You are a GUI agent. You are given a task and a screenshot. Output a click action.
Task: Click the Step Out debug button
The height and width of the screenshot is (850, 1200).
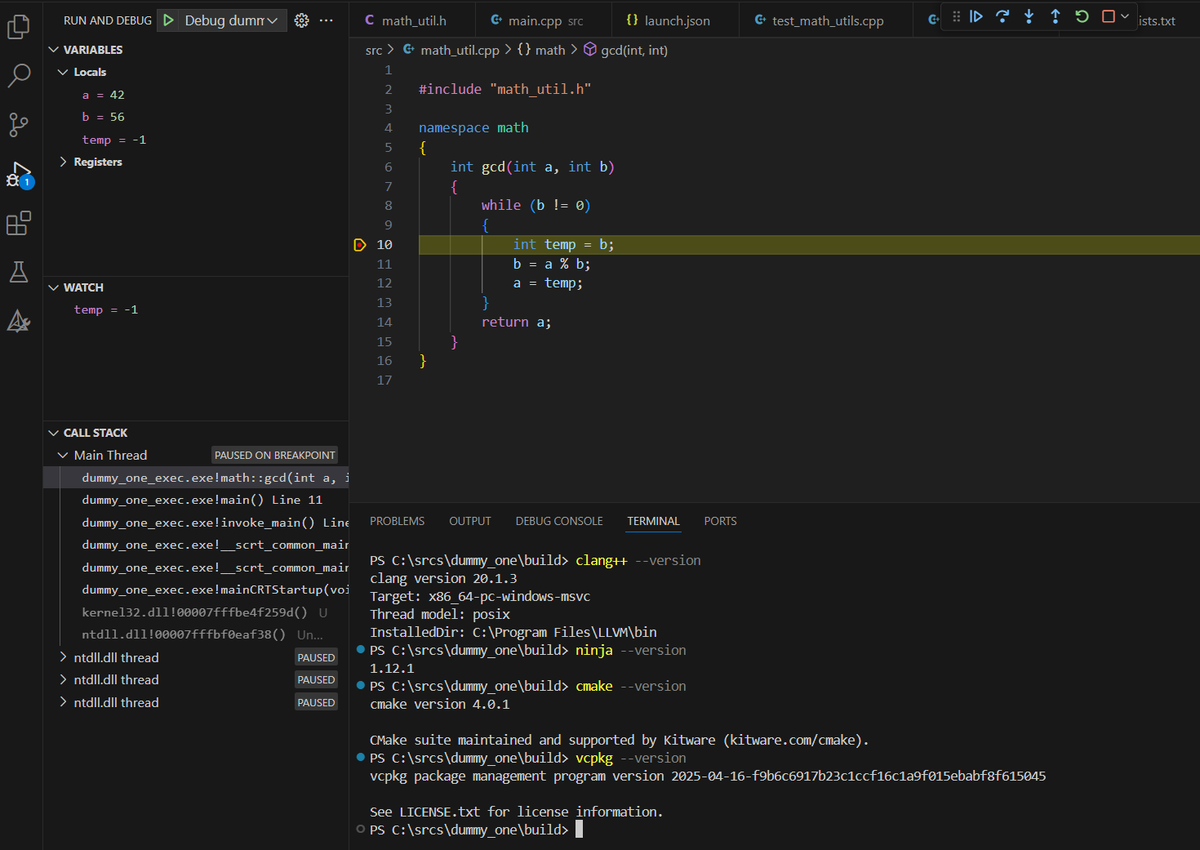(x=1055, y=17)
